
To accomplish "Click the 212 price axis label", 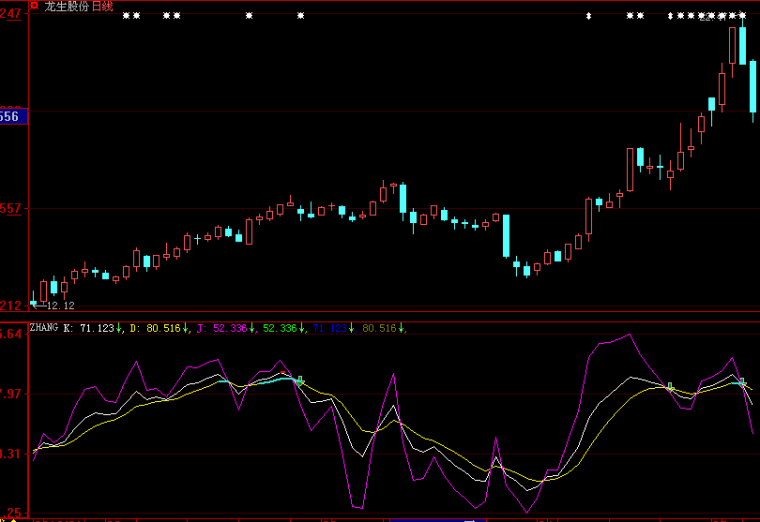I will click(12, 305).
